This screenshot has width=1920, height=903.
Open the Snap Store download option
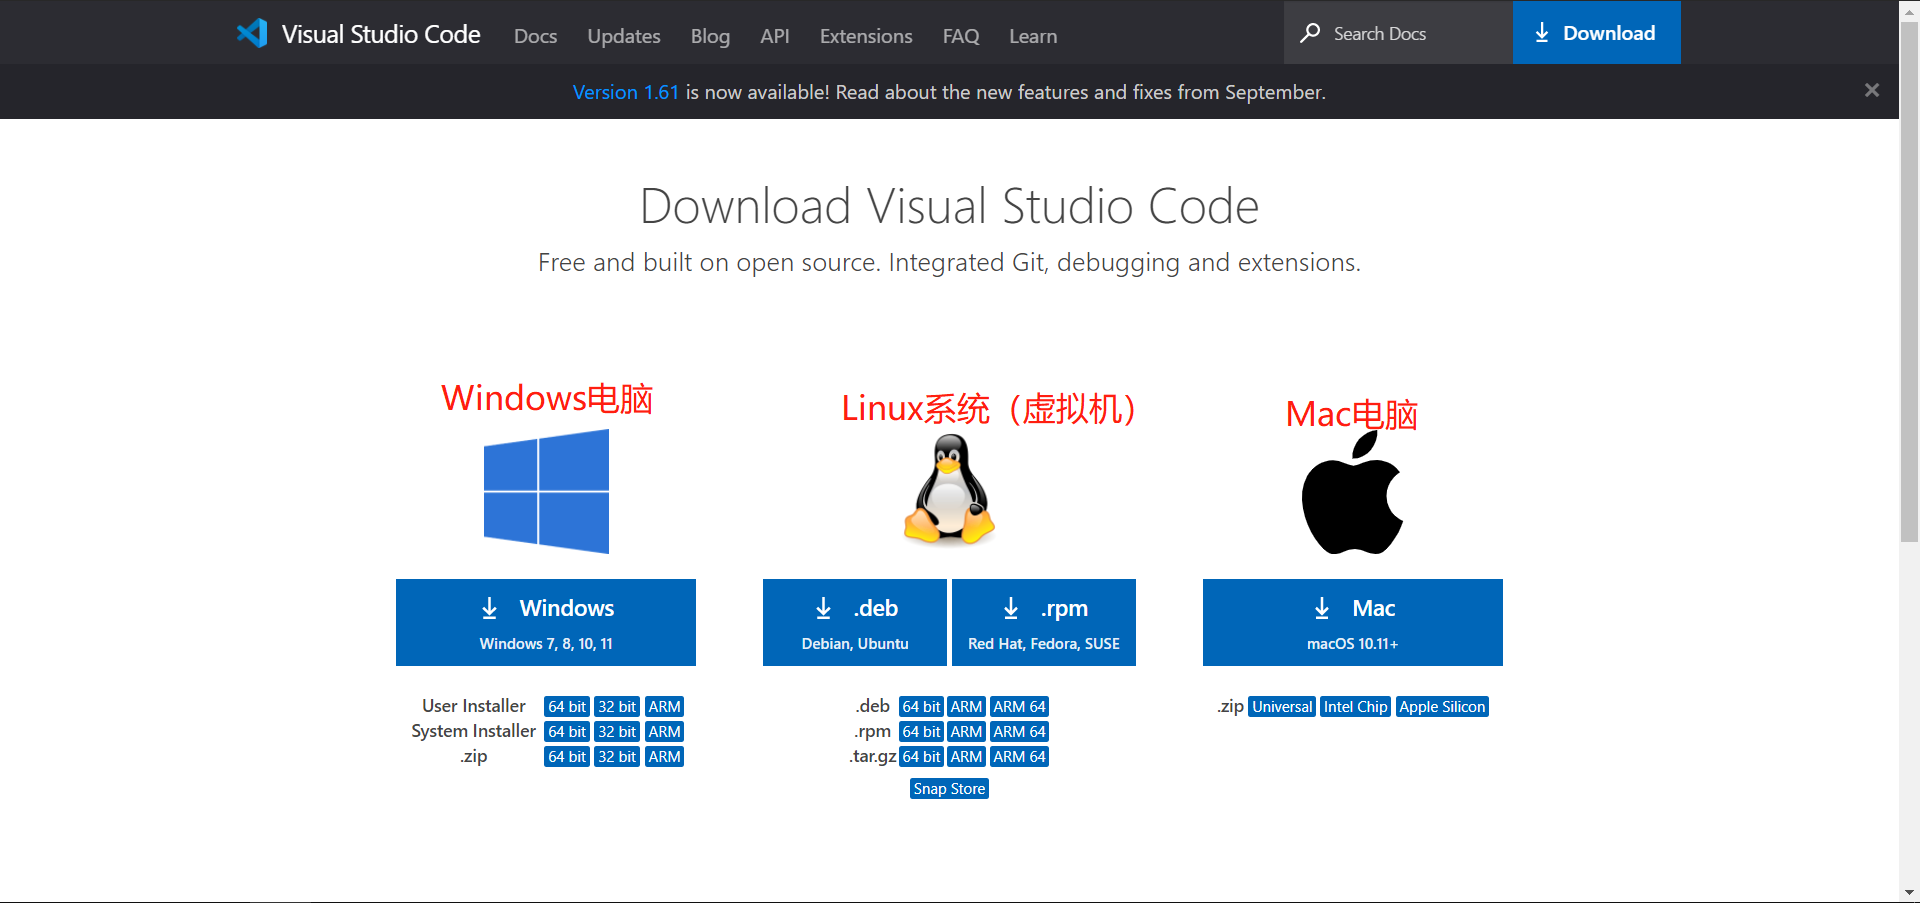(x=948, y=788)
